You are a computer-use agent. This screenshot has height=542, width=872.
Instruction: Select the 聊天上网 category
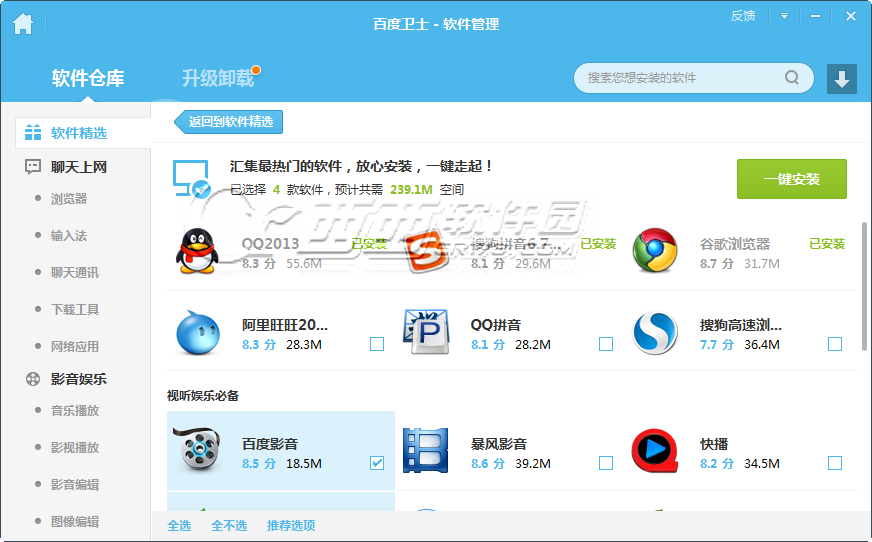tap(78, 167)
